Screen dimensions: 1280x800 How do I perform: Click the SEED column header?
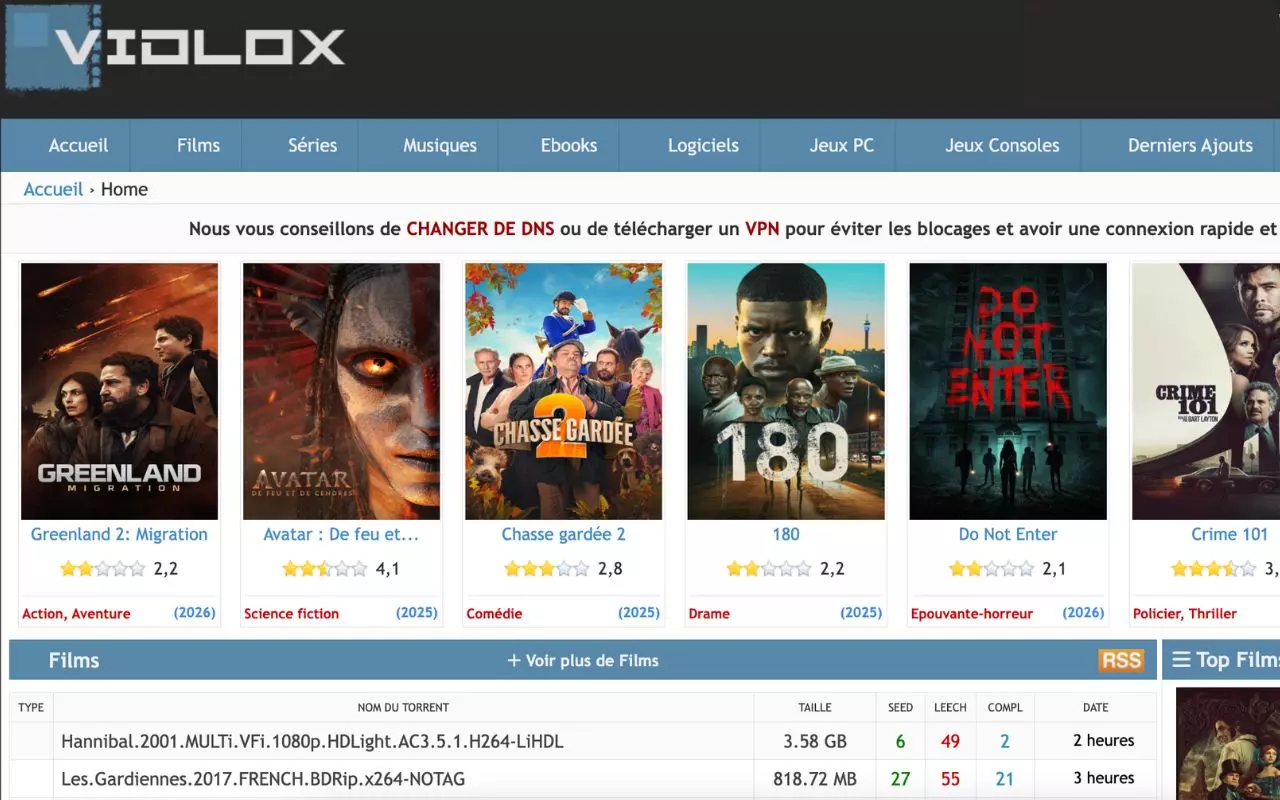[900, 707]
